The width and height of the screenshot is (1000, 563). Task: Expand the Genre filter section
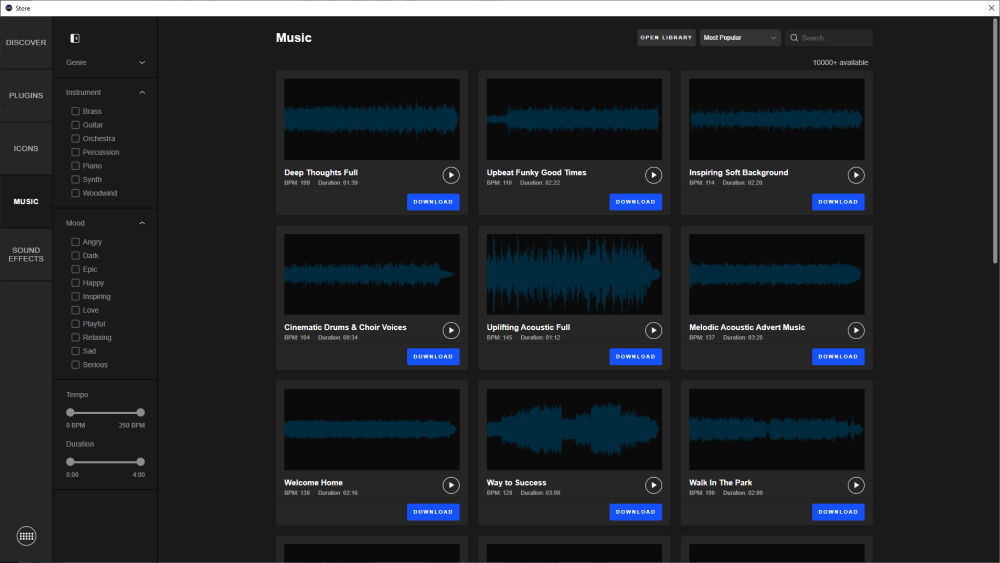point(142,62)
